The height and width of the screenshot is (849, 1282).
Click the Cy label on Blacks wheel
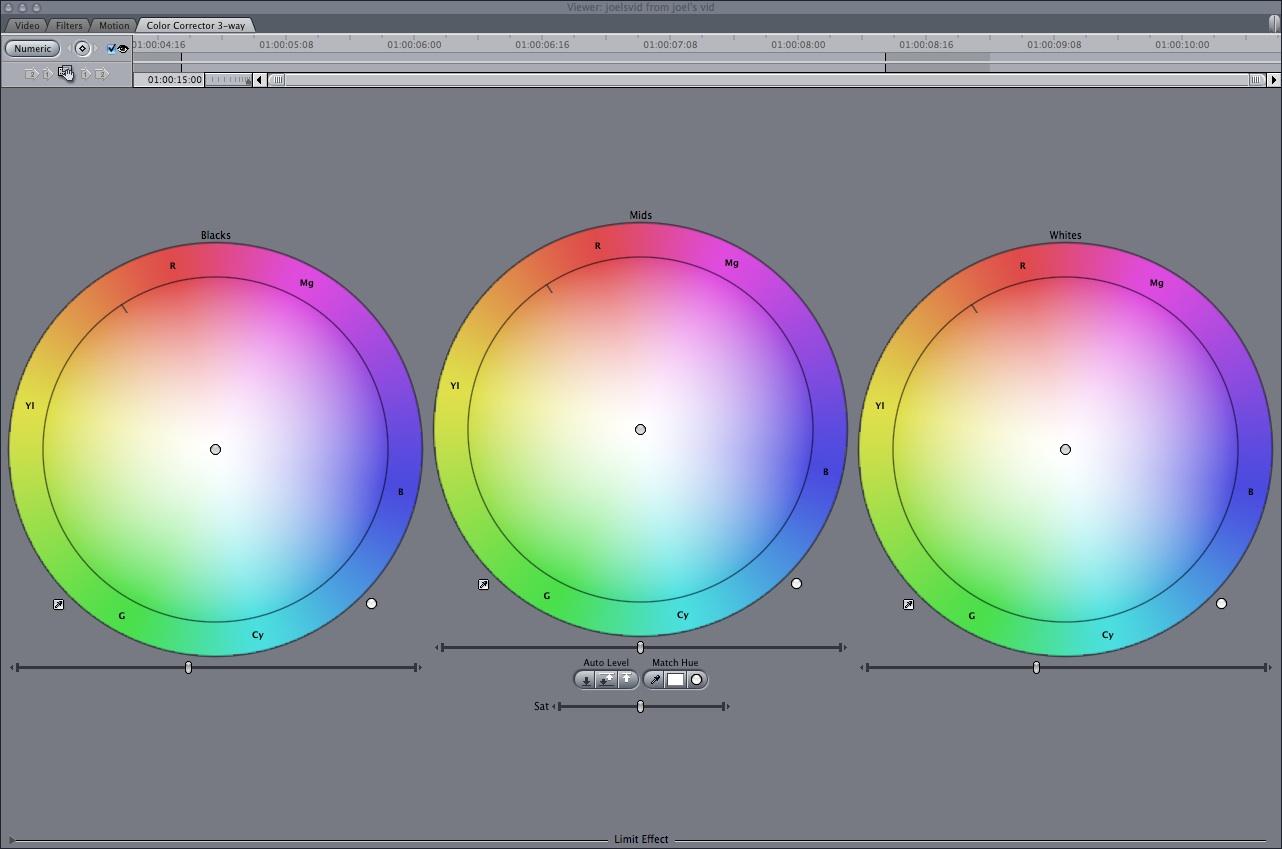pyautogui.click(x=258, y=635)
